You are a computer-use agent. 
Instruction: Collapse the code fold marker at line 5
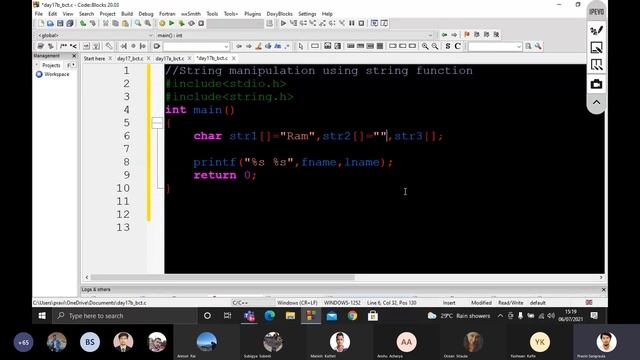tap(157, 123)
